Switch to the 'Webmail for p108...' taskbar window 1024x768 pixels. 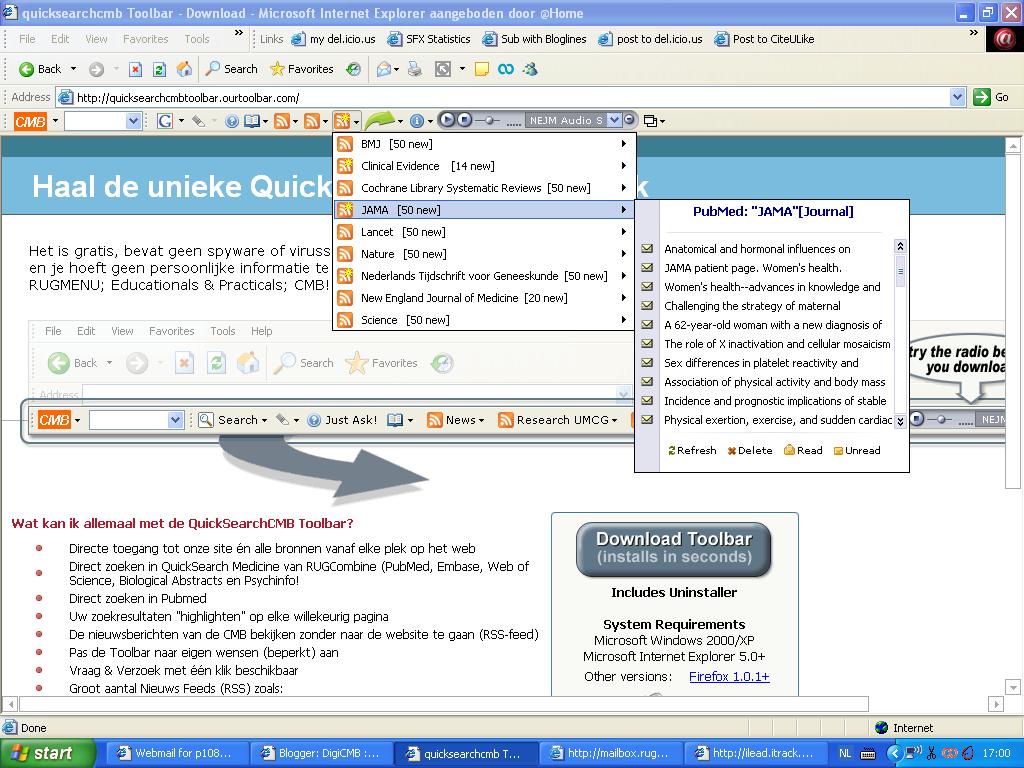click(x=176, y=753)
